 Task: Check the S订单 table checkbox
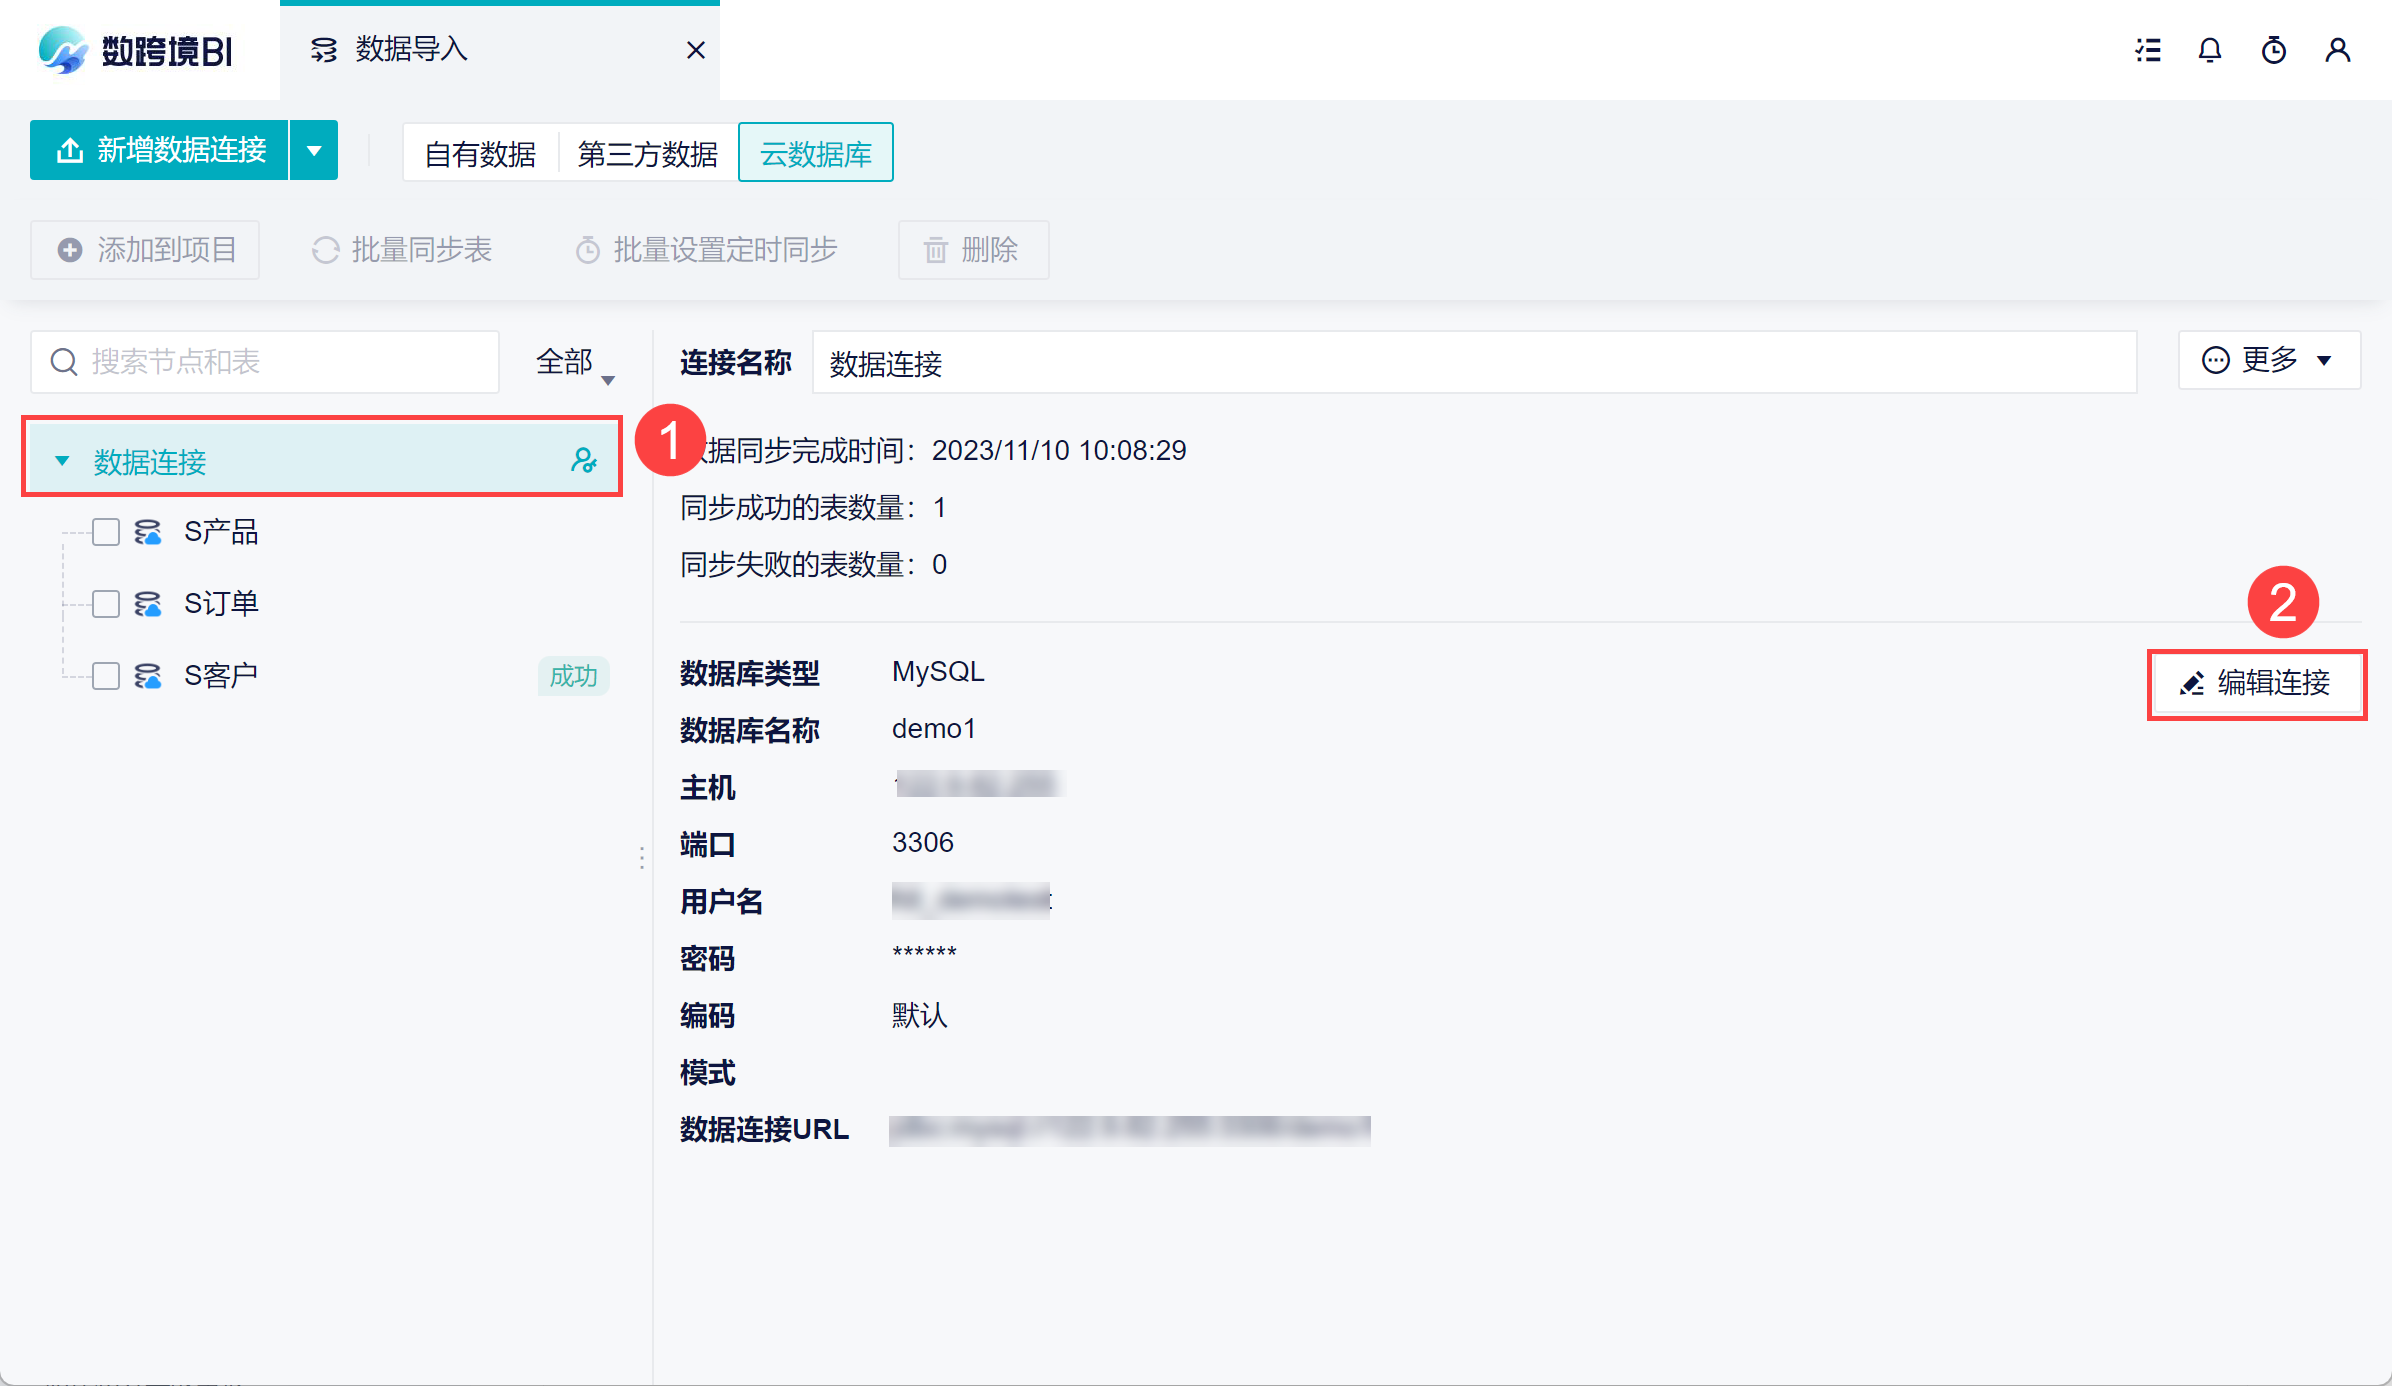106,604
